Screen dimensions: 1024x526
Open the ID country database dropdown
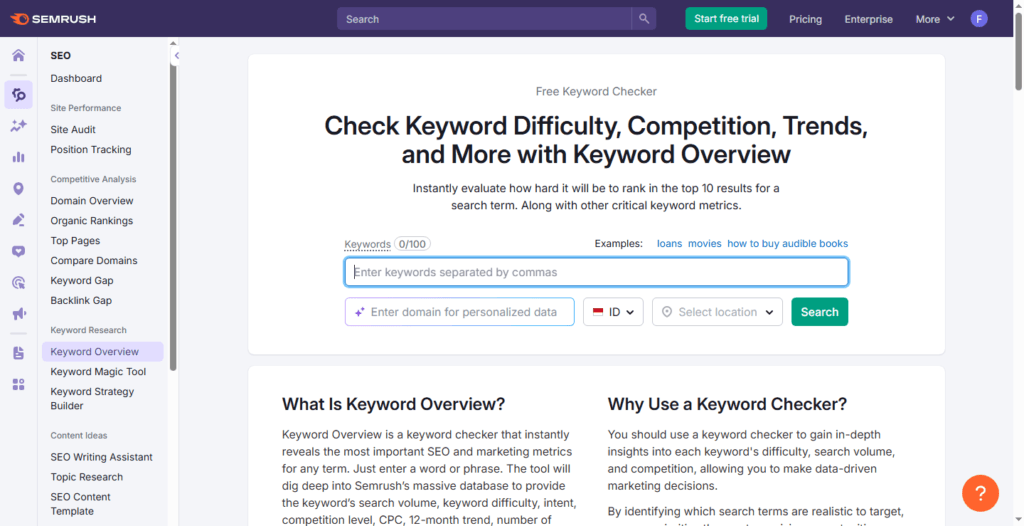point(613,312)
